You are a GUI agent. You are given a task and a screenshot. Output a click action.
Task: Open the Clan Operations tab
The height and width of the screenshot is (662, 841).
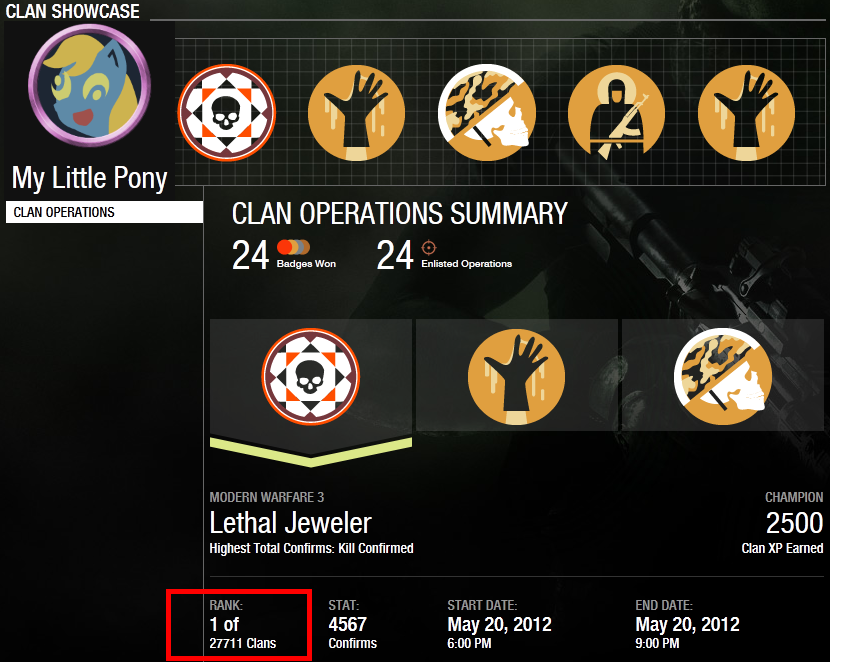[x=104, y=212]
